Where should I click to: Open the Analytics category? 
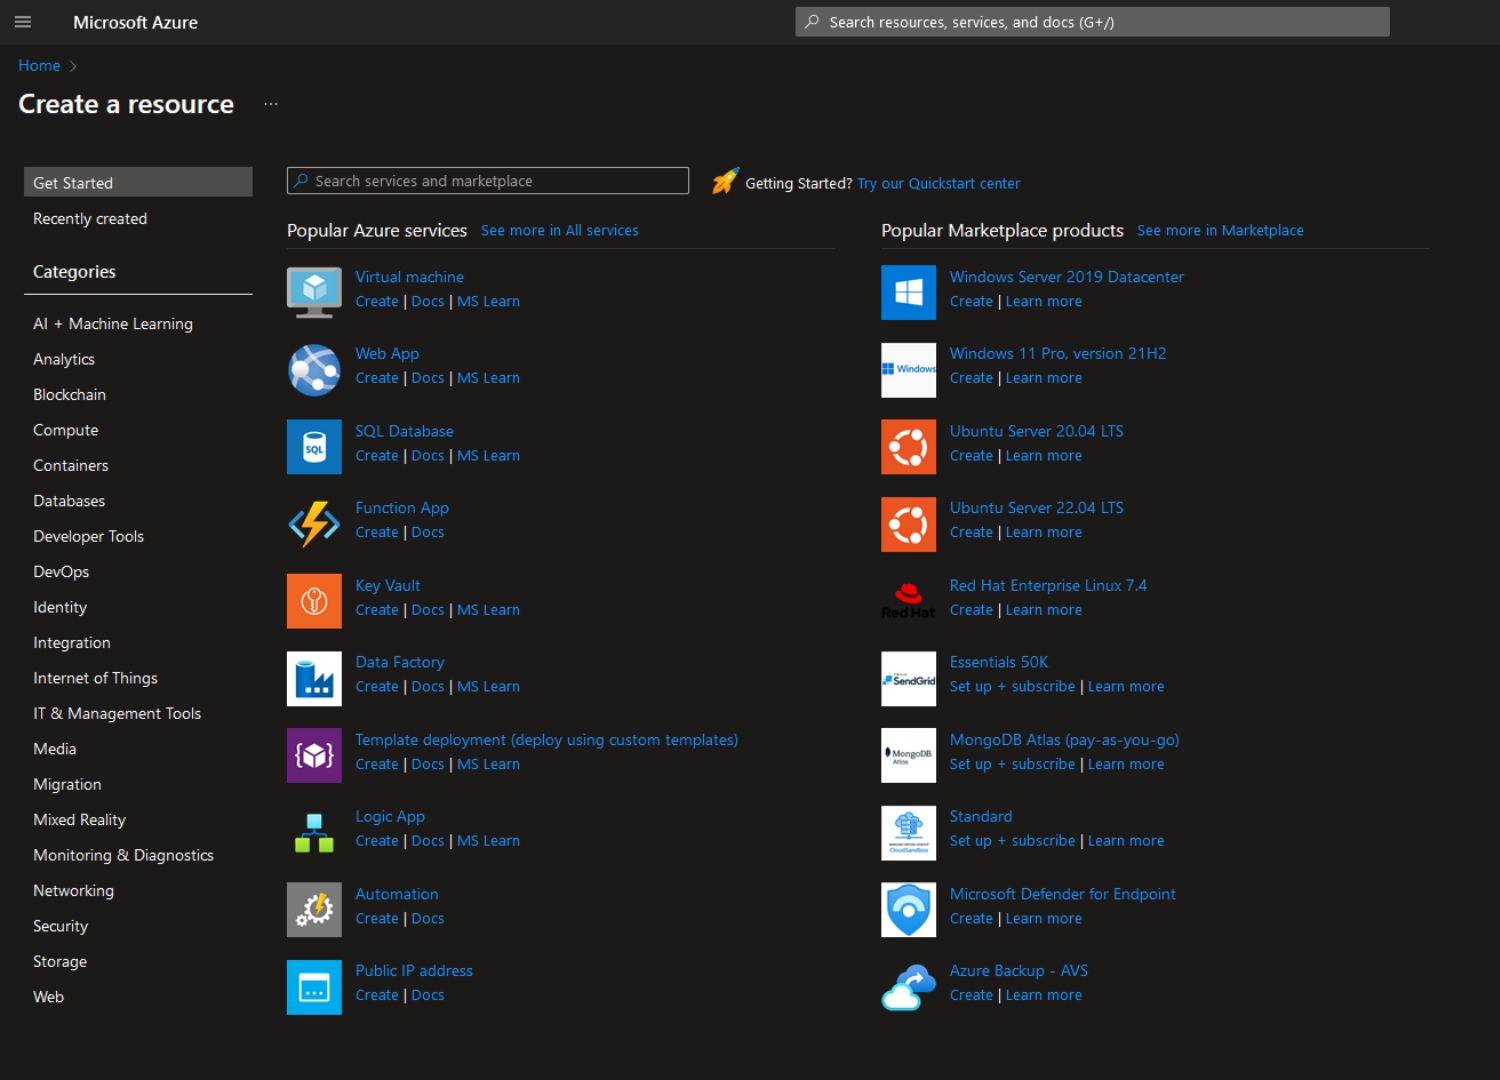click(x=64, y=359)
